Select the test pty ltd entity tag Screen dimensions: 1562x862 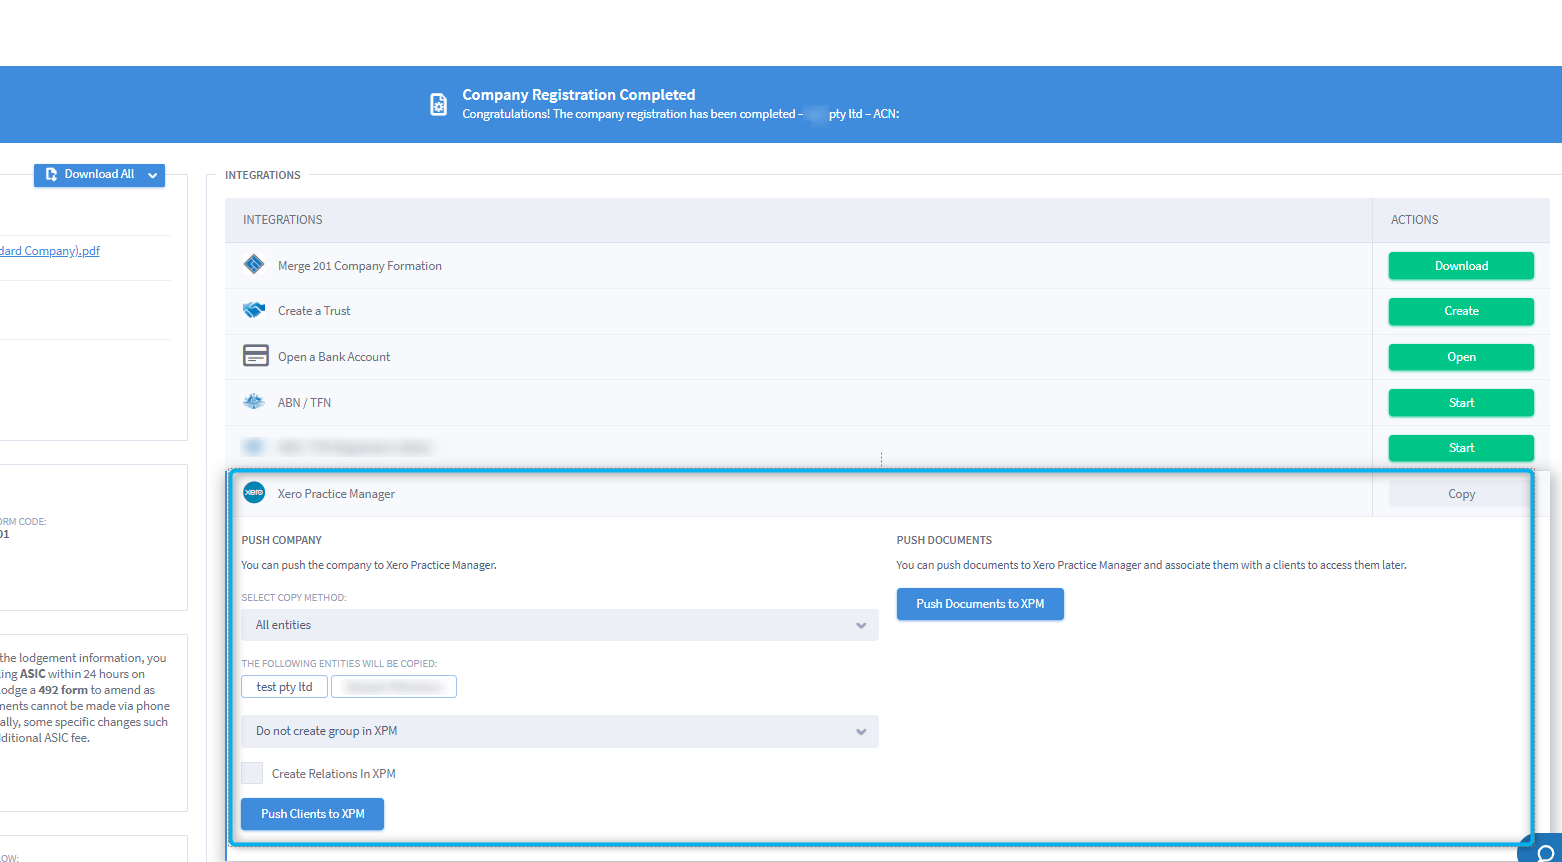284,687
